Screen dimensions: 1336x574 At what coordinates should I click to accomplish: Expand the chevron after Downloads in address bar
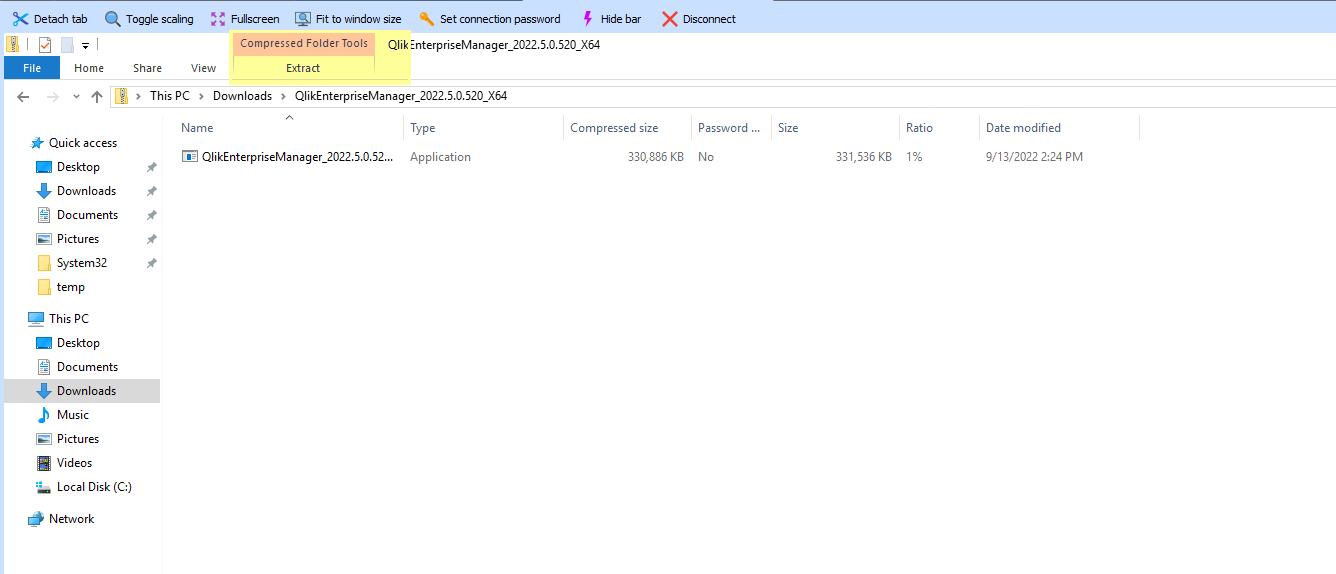click(284, 96)
